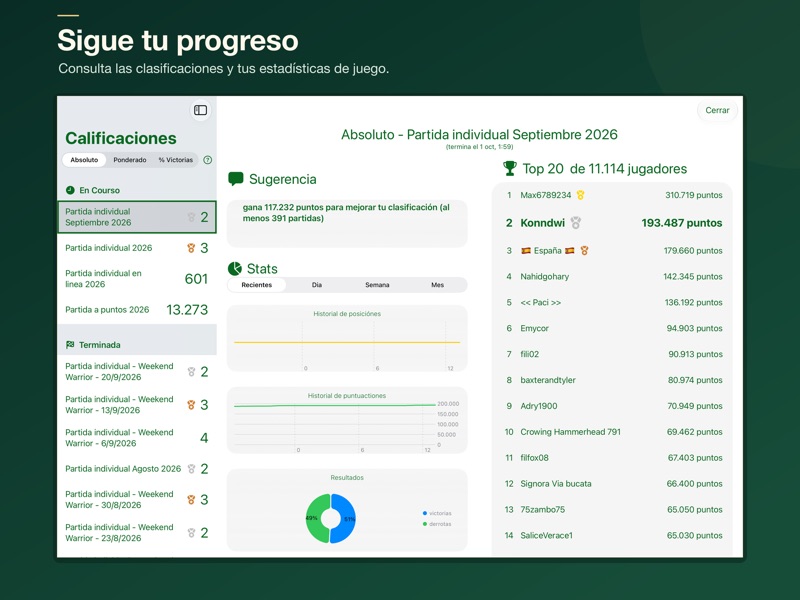800x600 pixels.
Task: Select the Absoluto rating mode
Action: [84, 160]
